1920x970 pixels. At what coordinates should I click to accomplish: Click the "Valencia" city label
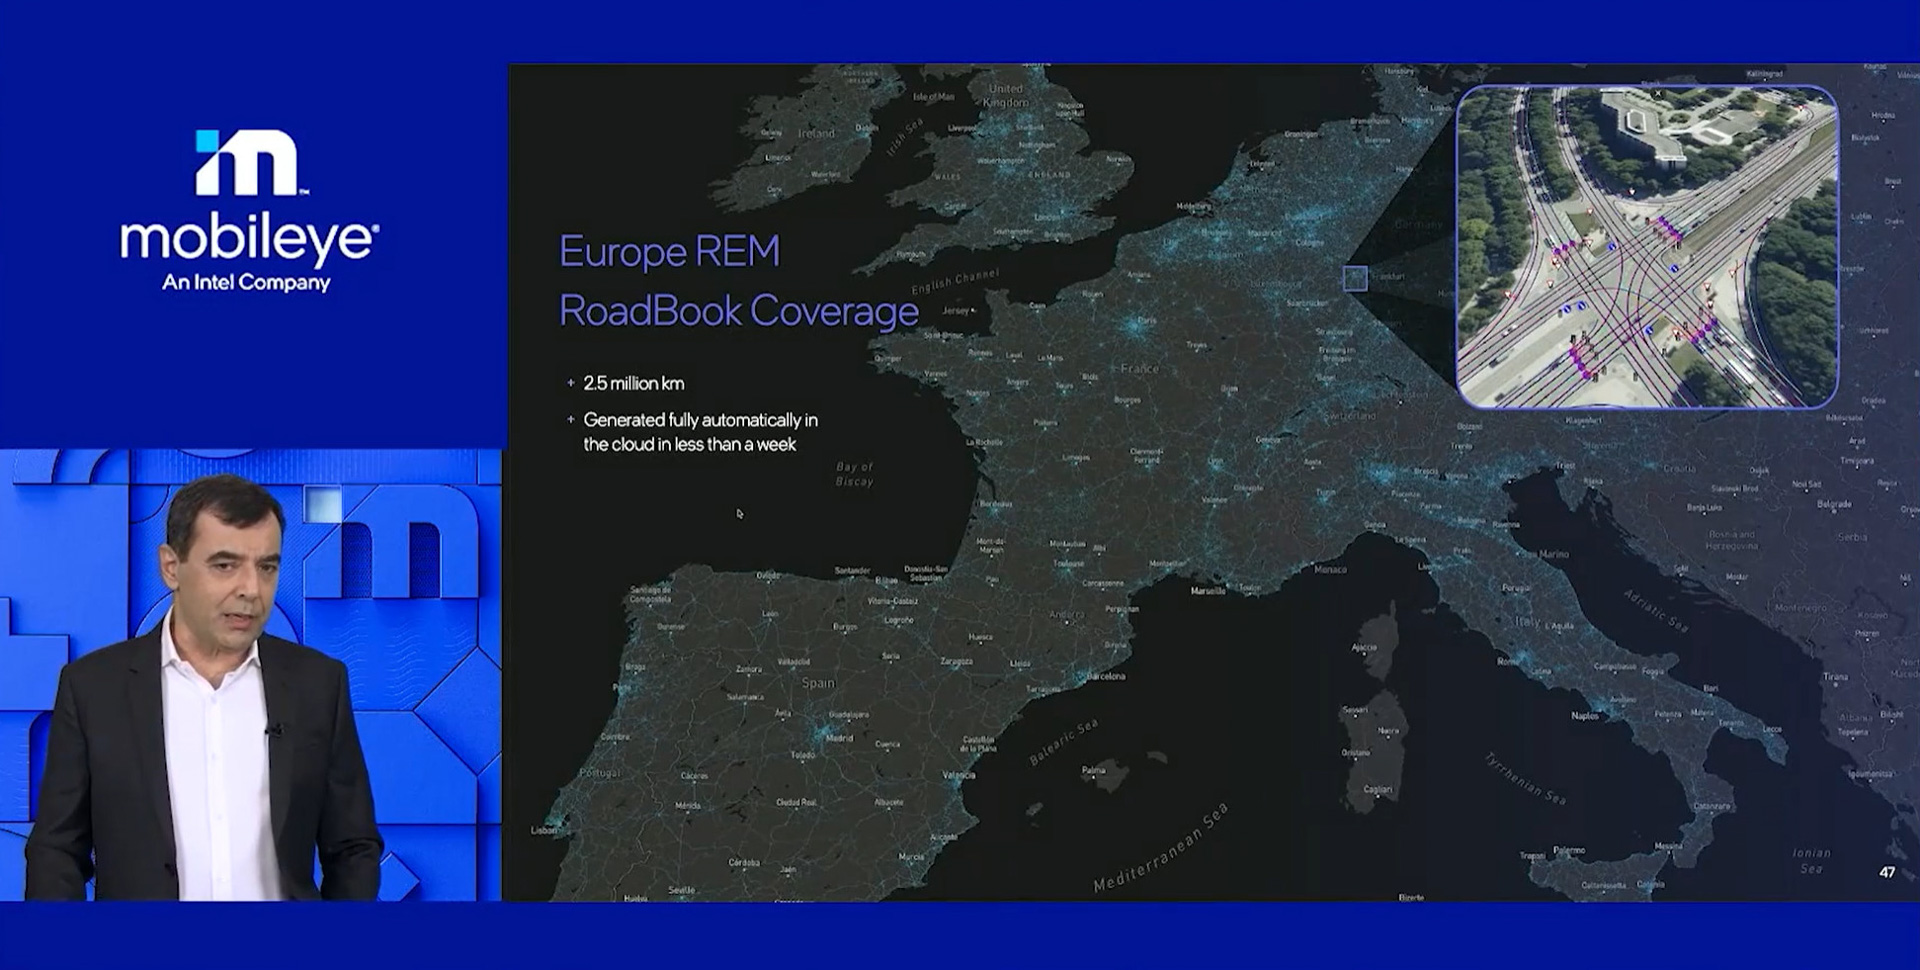[x=958, y=775]
